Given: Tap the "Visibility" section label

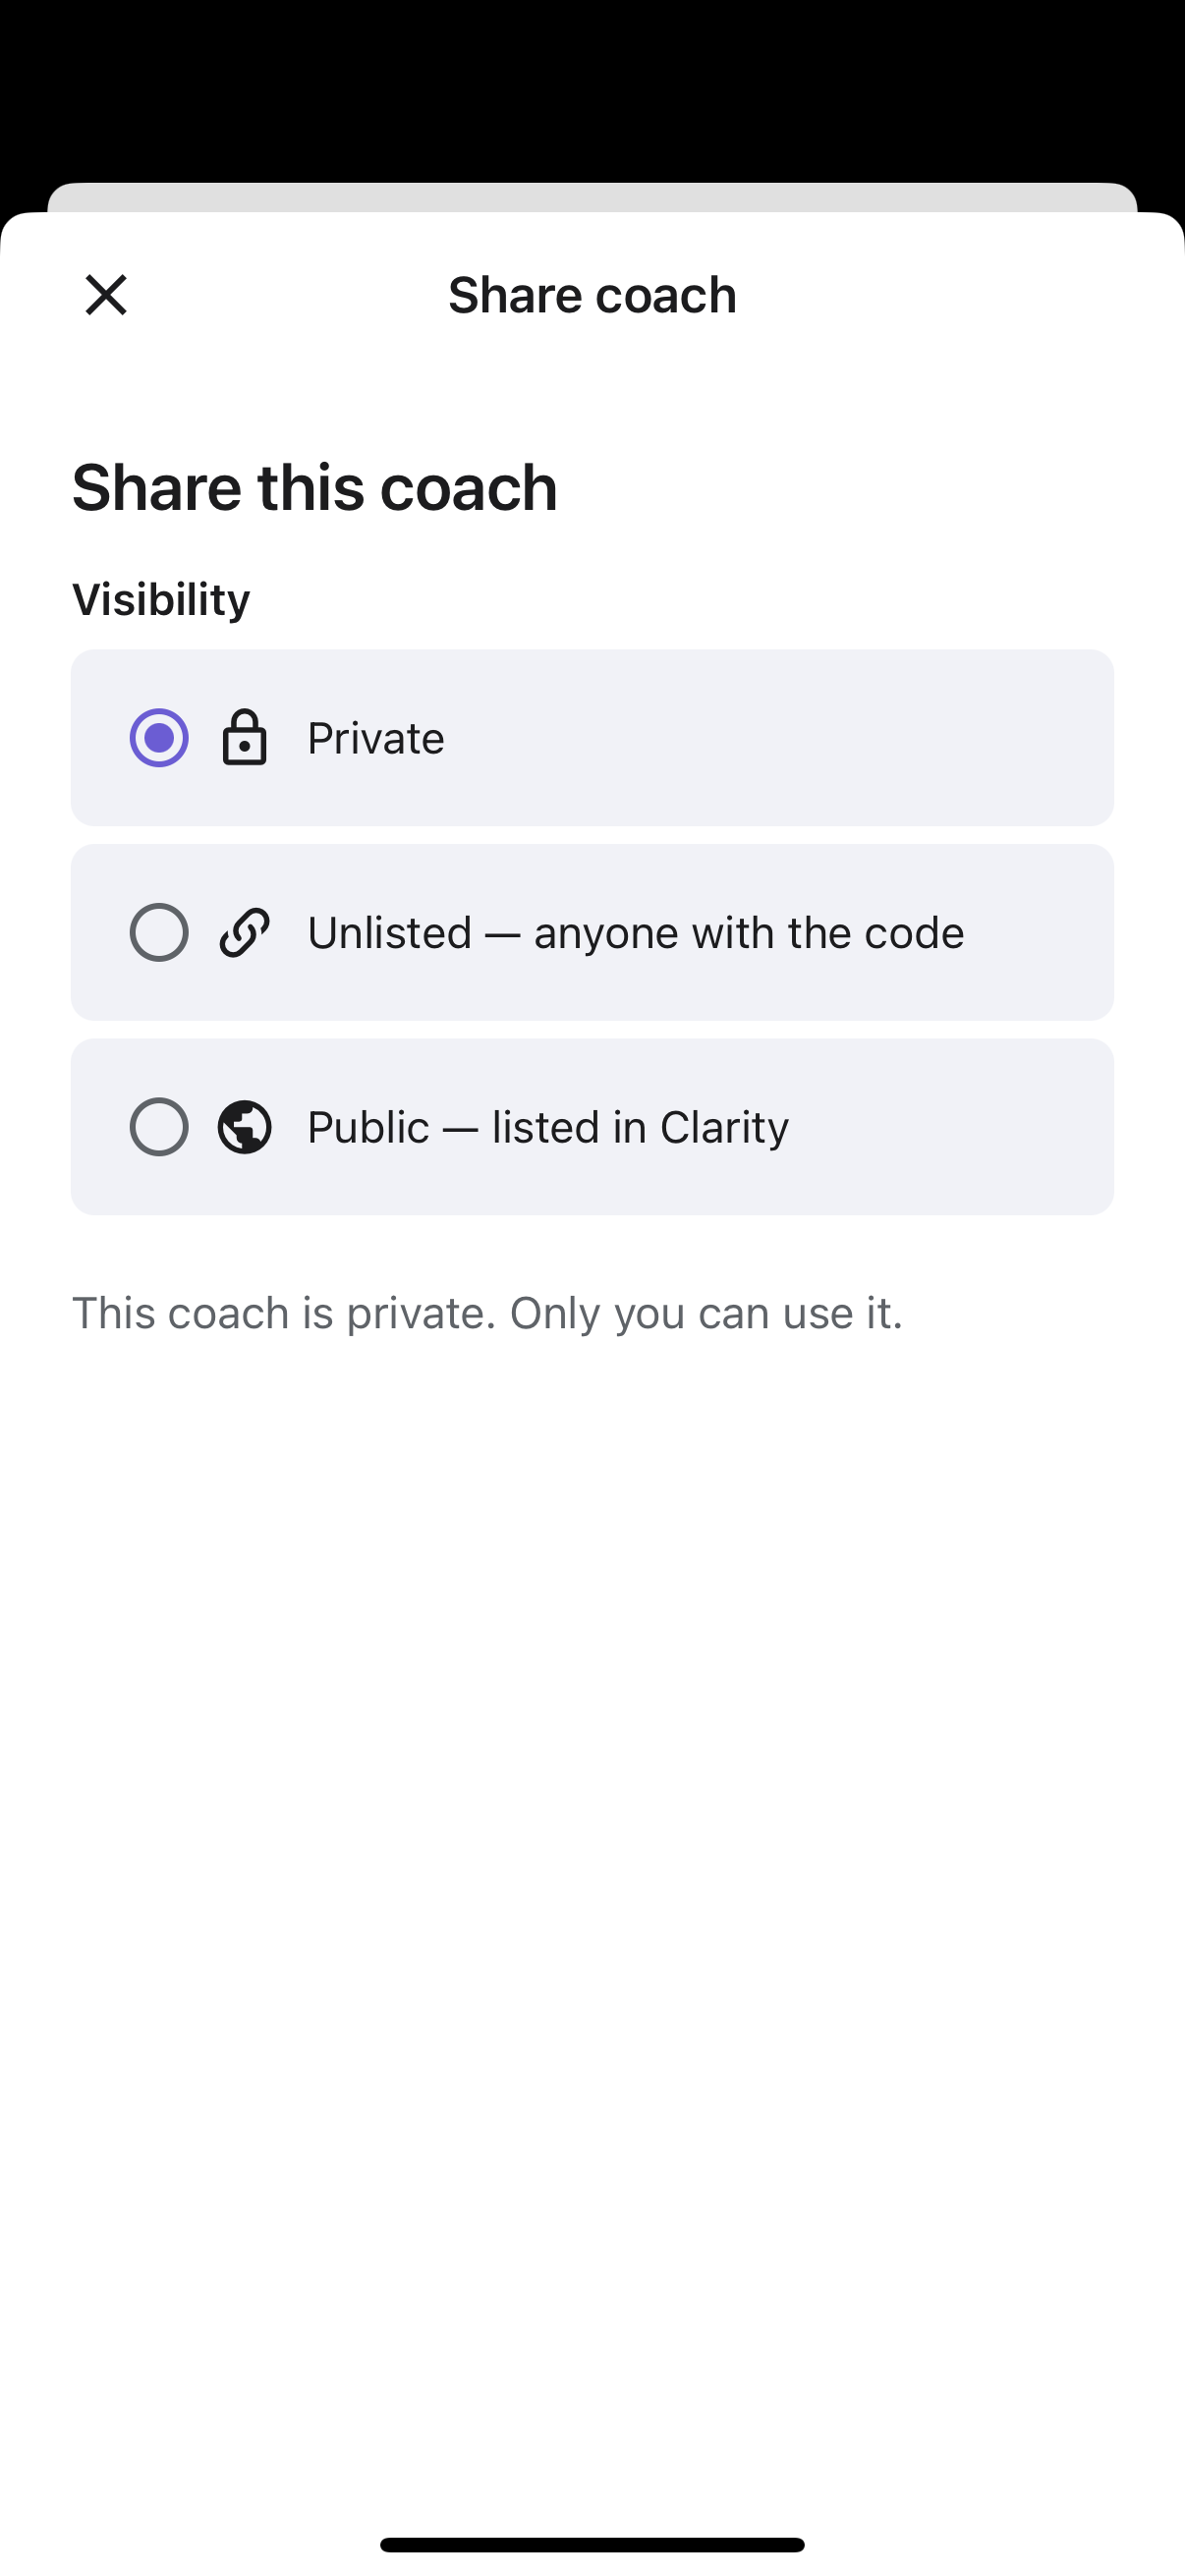Looking at the screenshot, I should click(161, 600).
